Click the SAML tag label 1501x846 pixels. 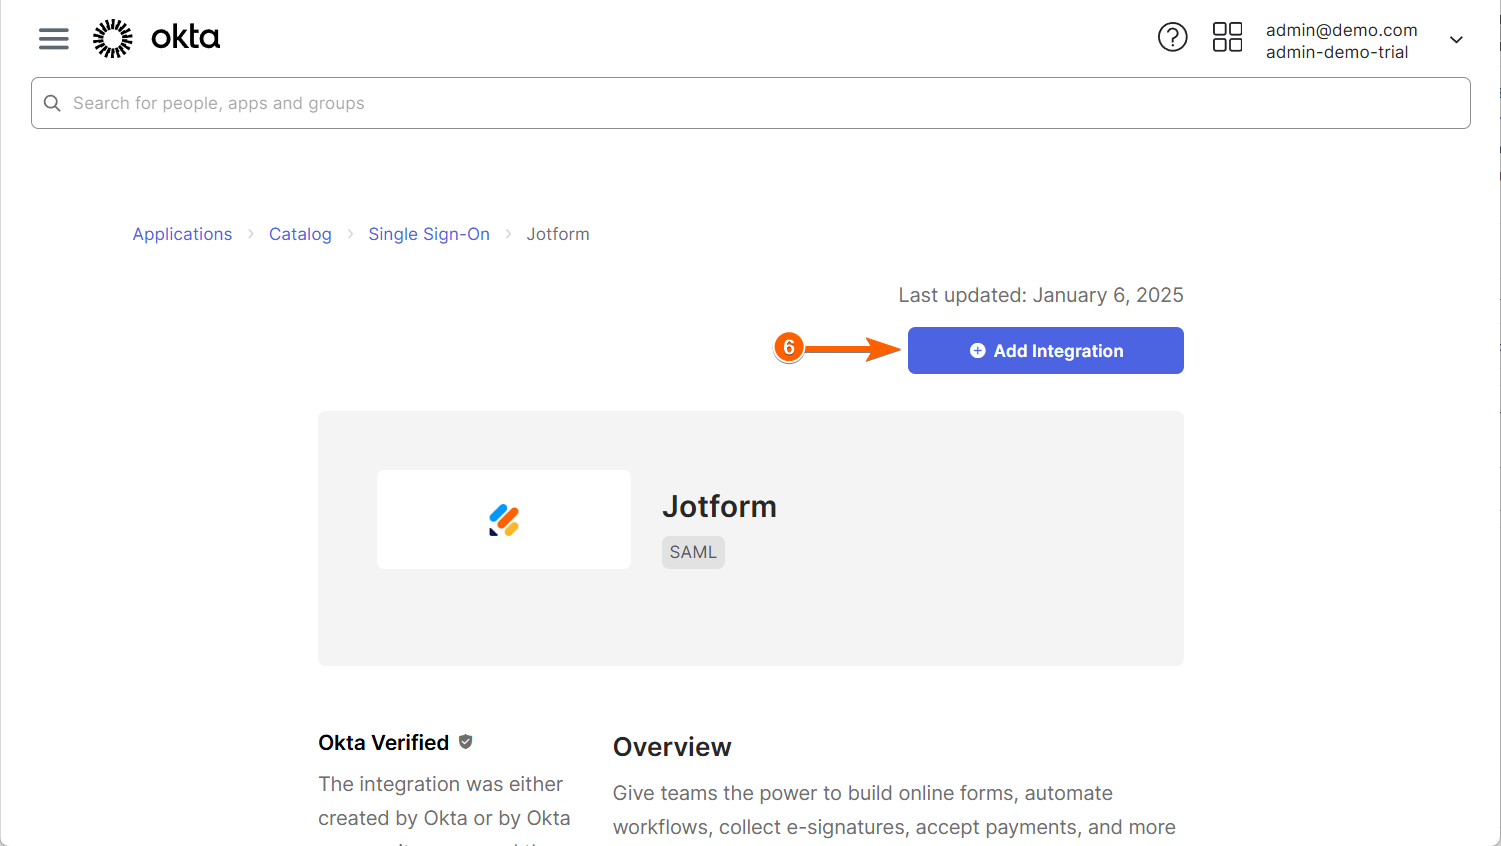(x=693, y=552)
